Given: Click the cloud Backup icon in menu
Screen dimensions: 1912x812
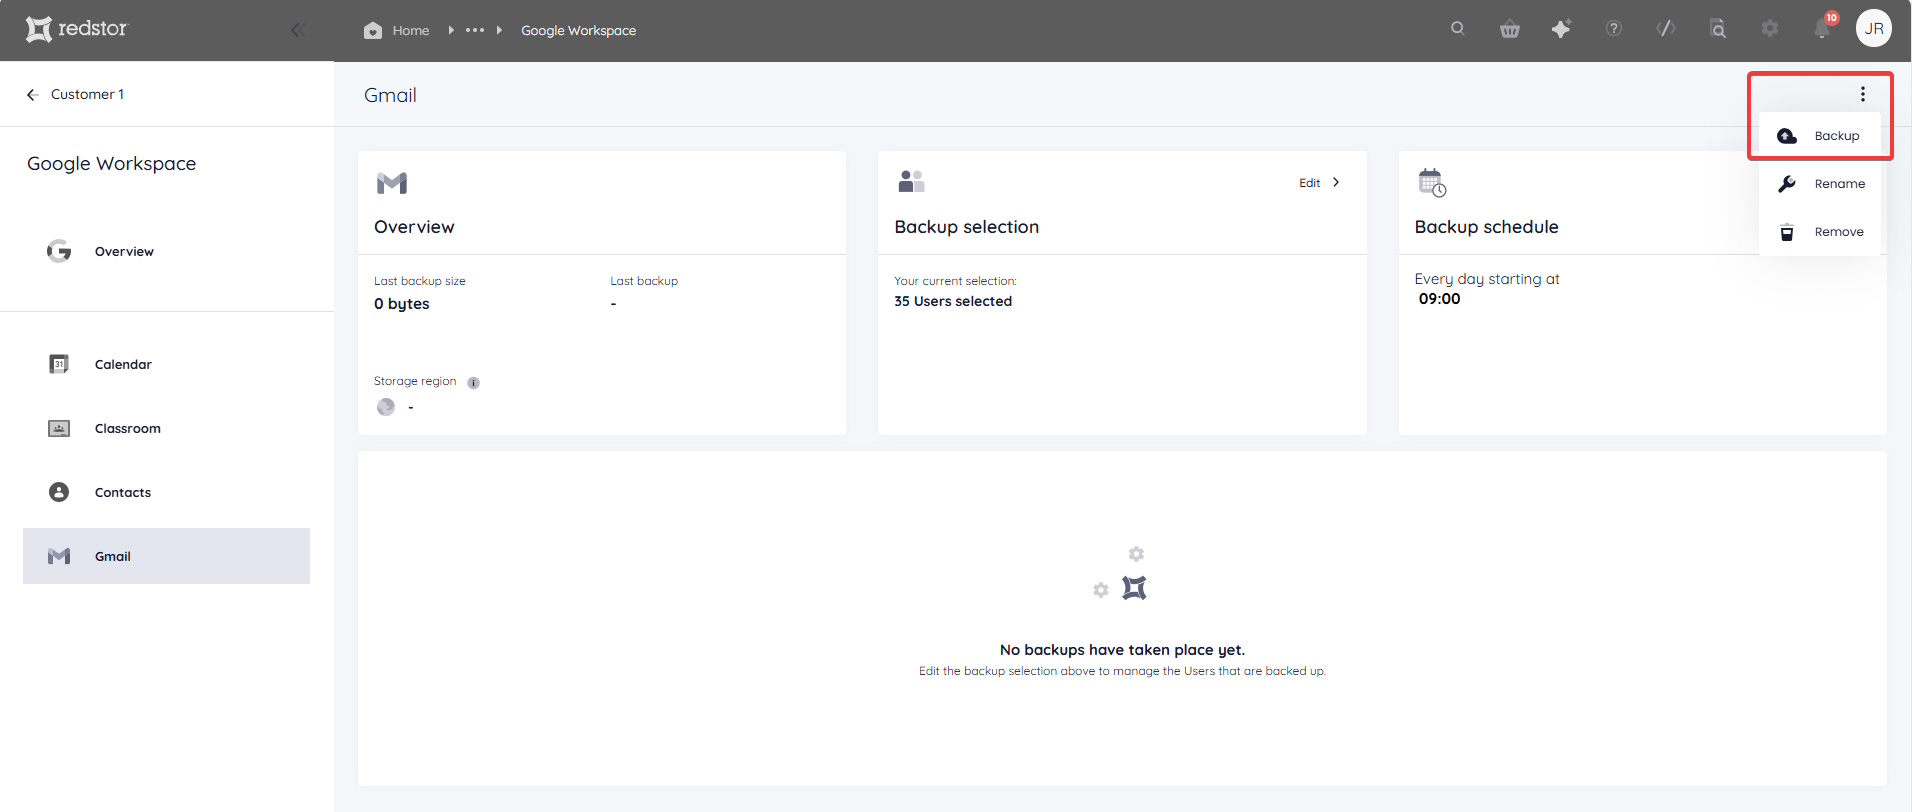Looking at the screenshot, I should click(1787, 136).
